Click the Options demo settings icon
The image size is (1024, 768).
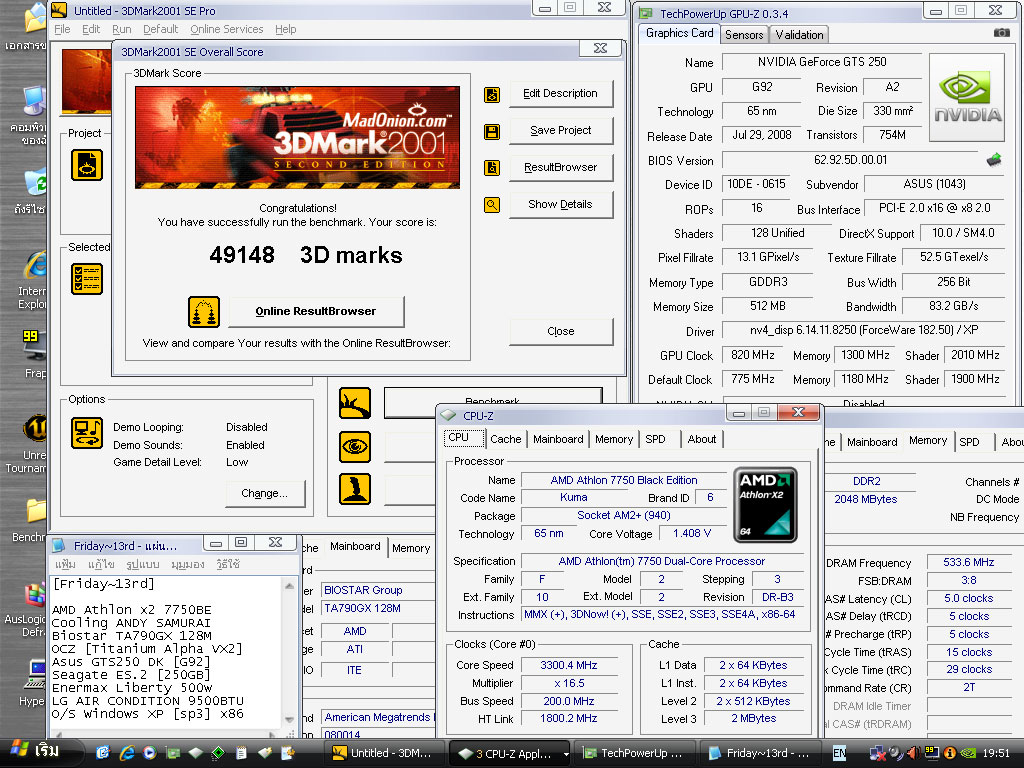[87, 433]
